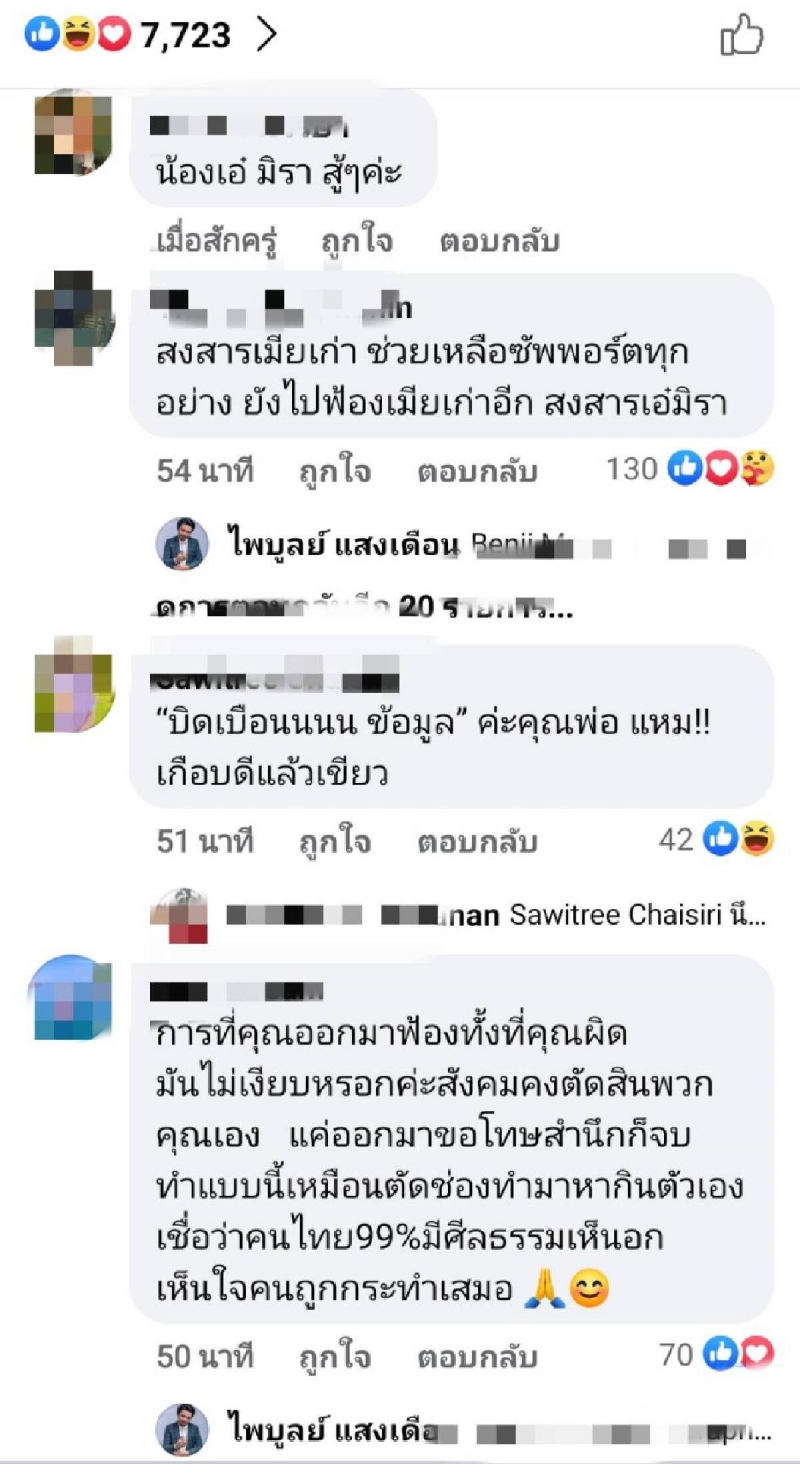Open the ไพบูลย์ แสงเดือน profile name link
This screenshot has height=1464, width=800.
coord(341,546)
